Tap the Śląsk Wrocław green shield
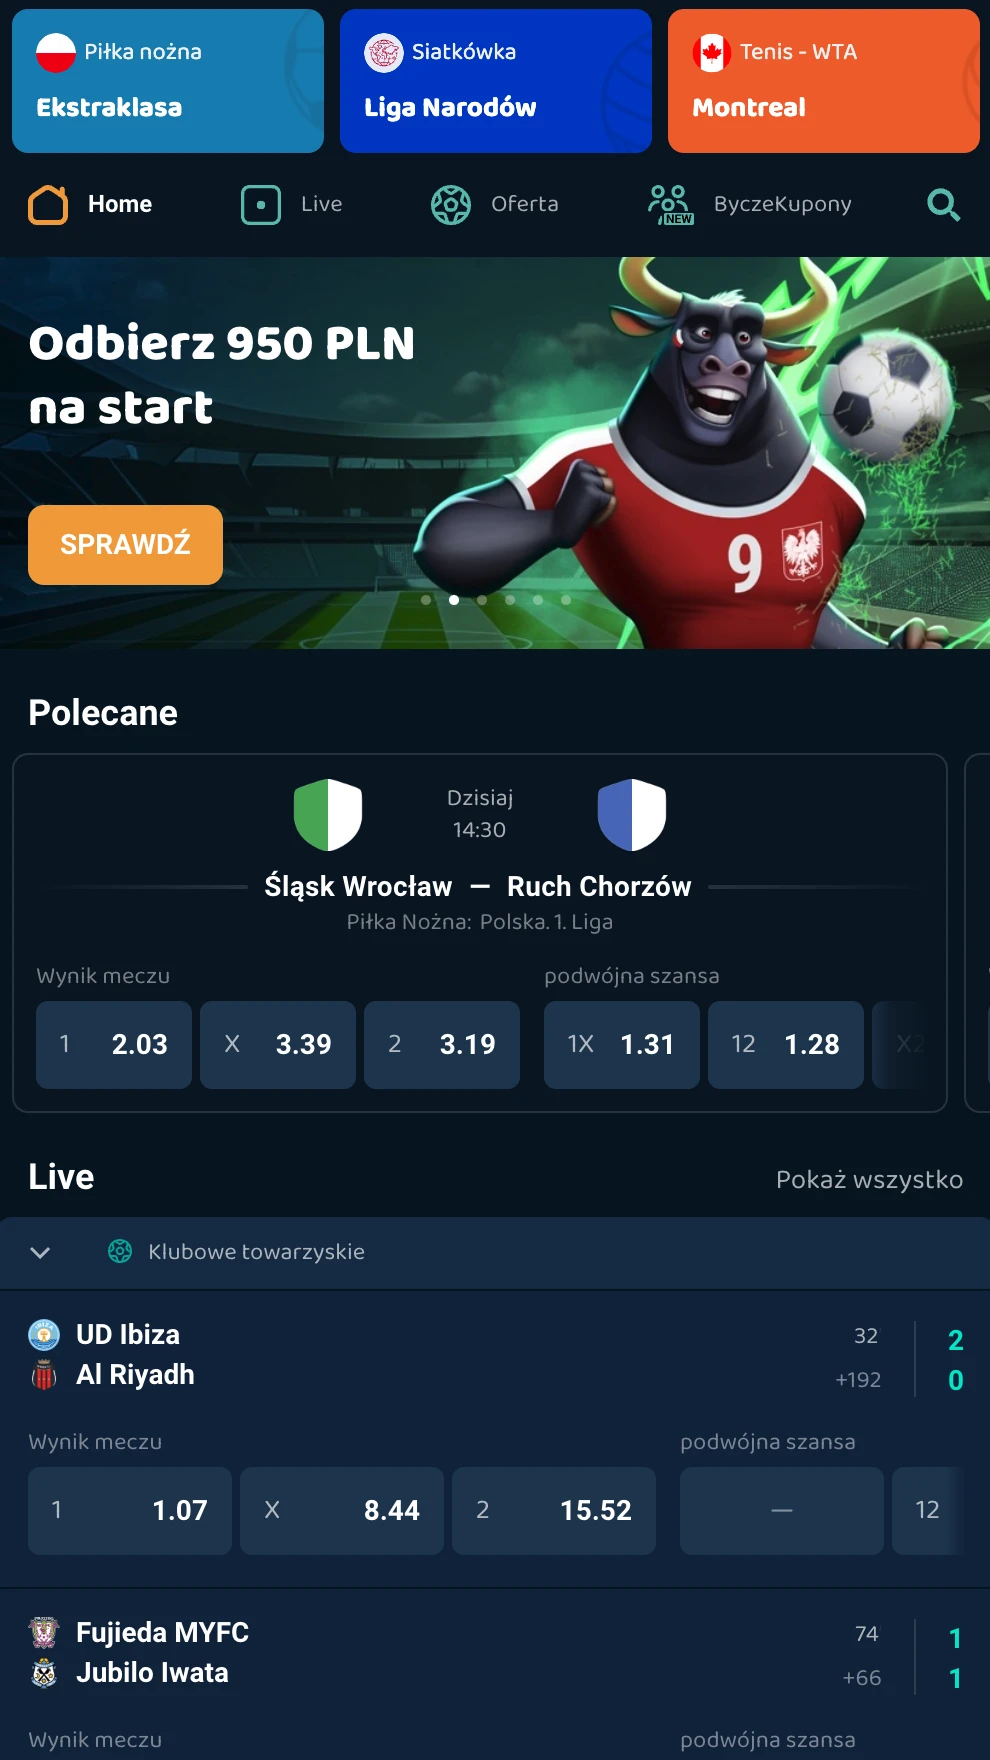 click(x=328, y=815)
